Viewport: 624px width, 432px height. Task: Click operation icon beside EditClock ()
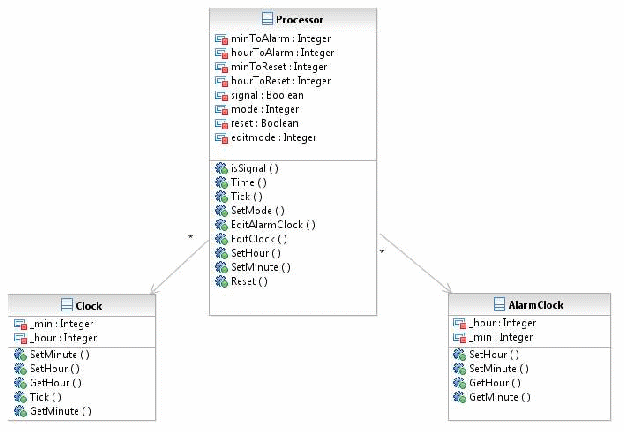[221, 239]
